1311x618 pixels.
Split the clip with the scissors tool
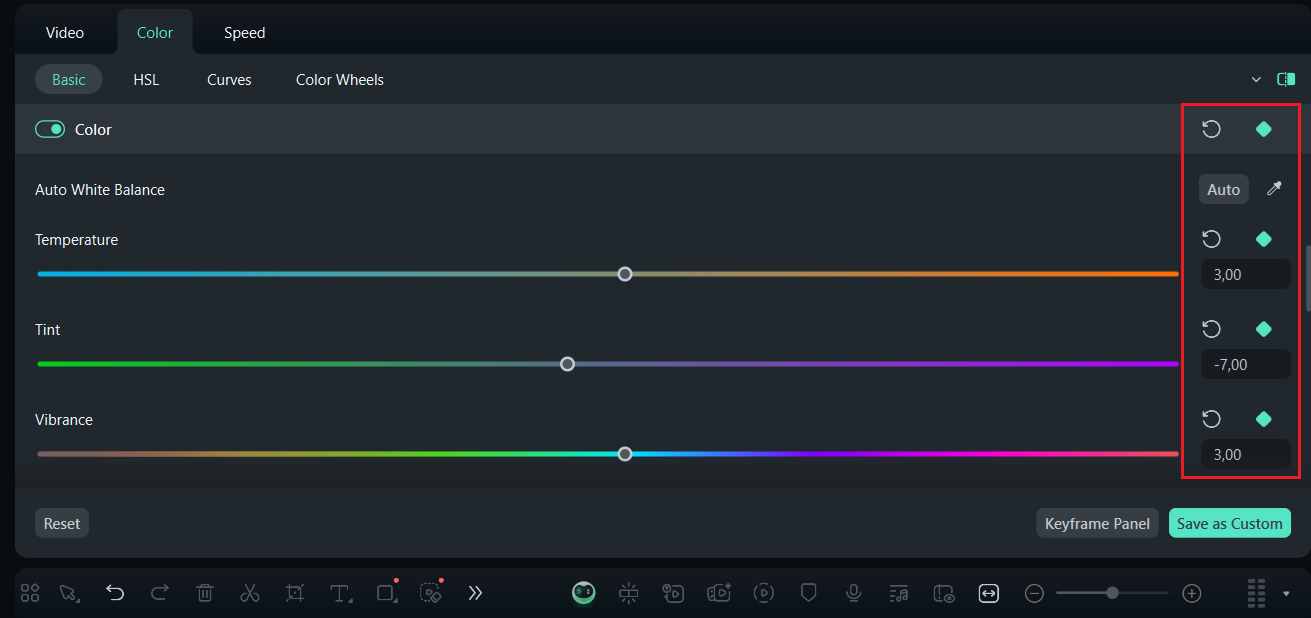click(x=250, y=592)
